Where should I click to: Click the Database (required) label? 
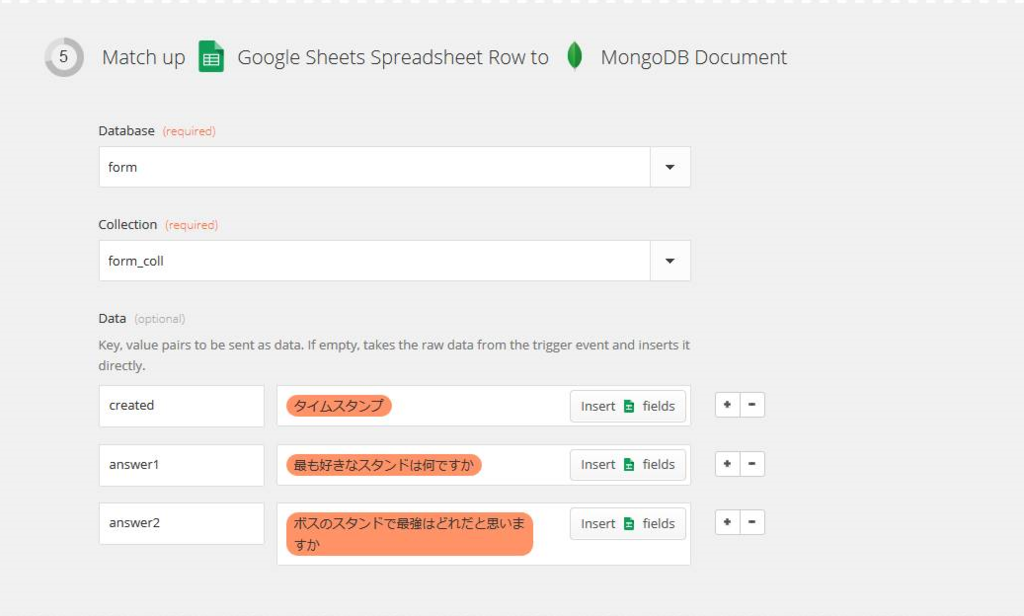[x=157, y=131]
